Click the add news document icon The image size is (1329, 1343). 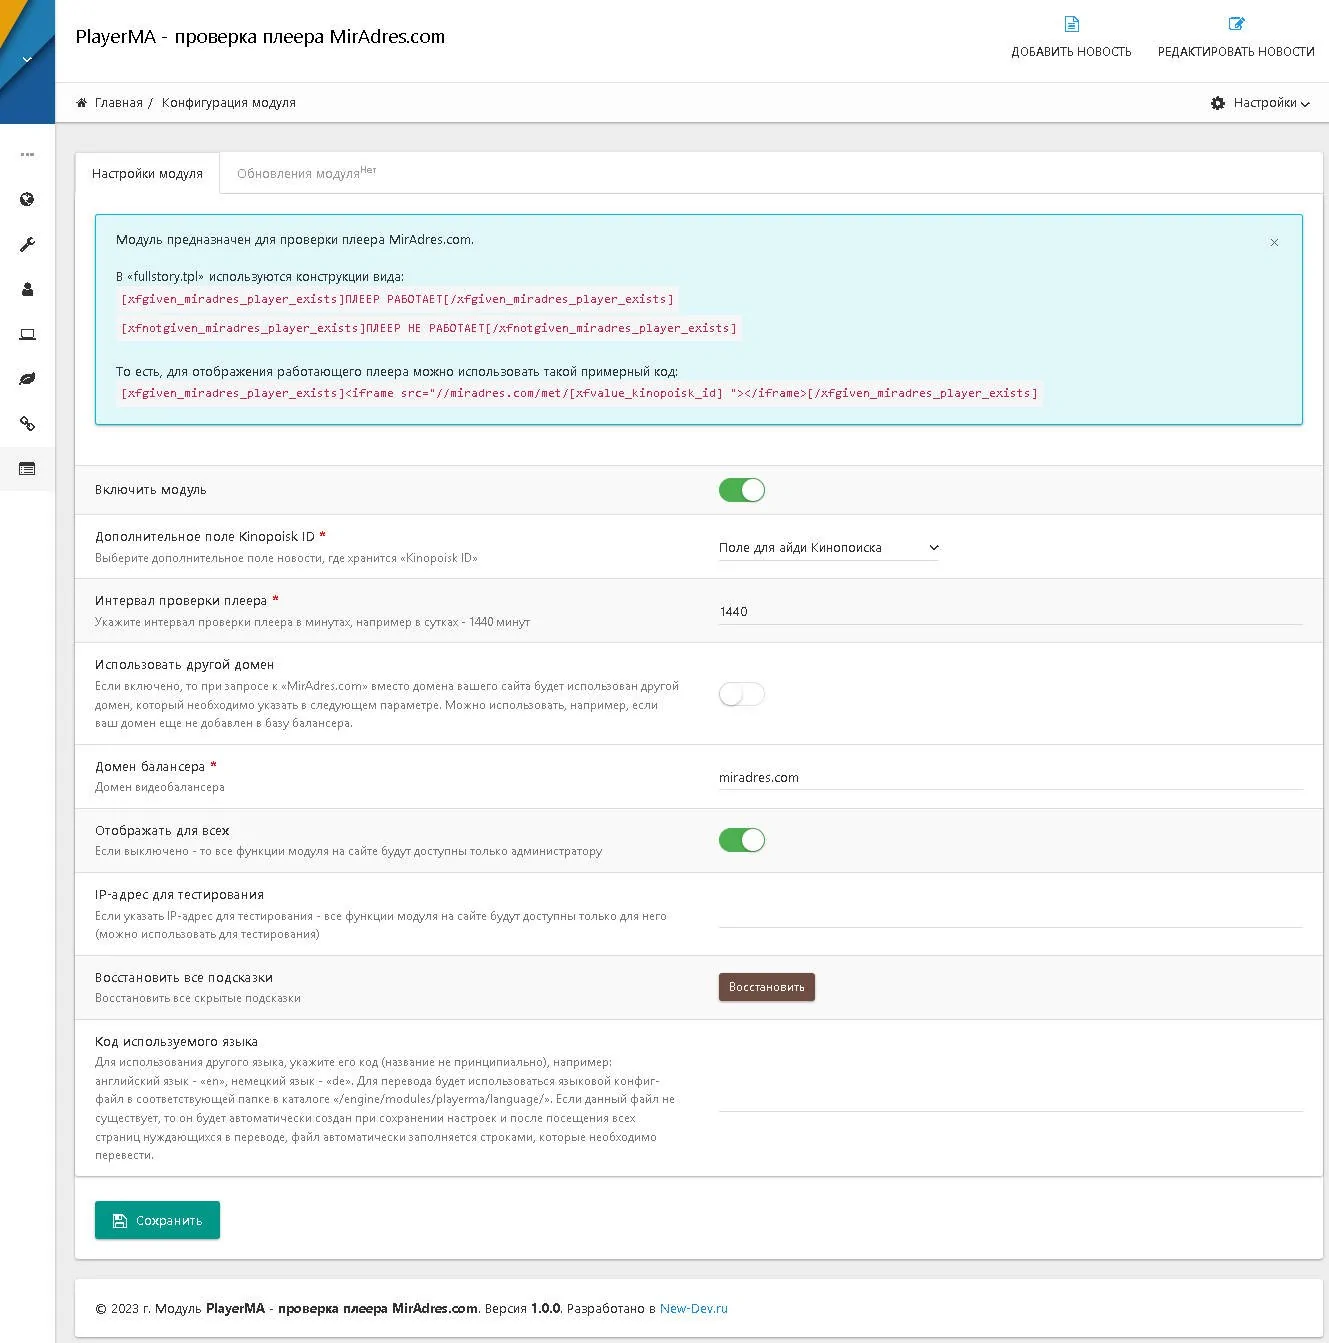click(1071, 24)
